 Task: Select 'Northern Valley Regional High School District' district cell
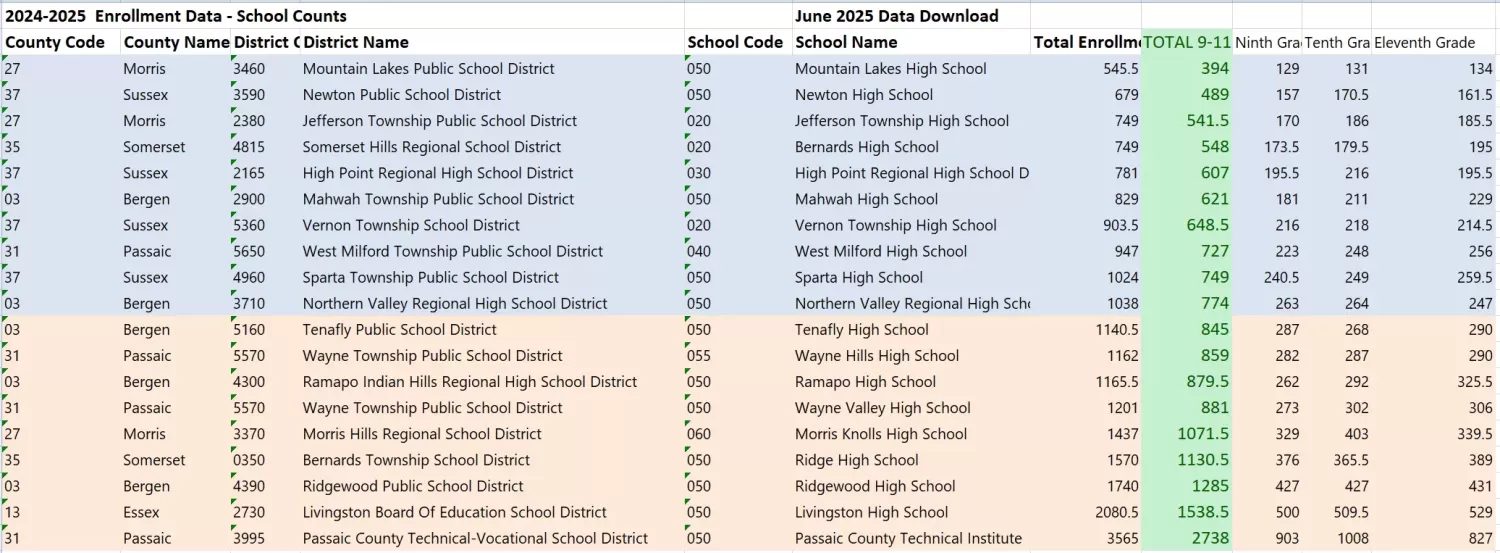tap(491, 303)
